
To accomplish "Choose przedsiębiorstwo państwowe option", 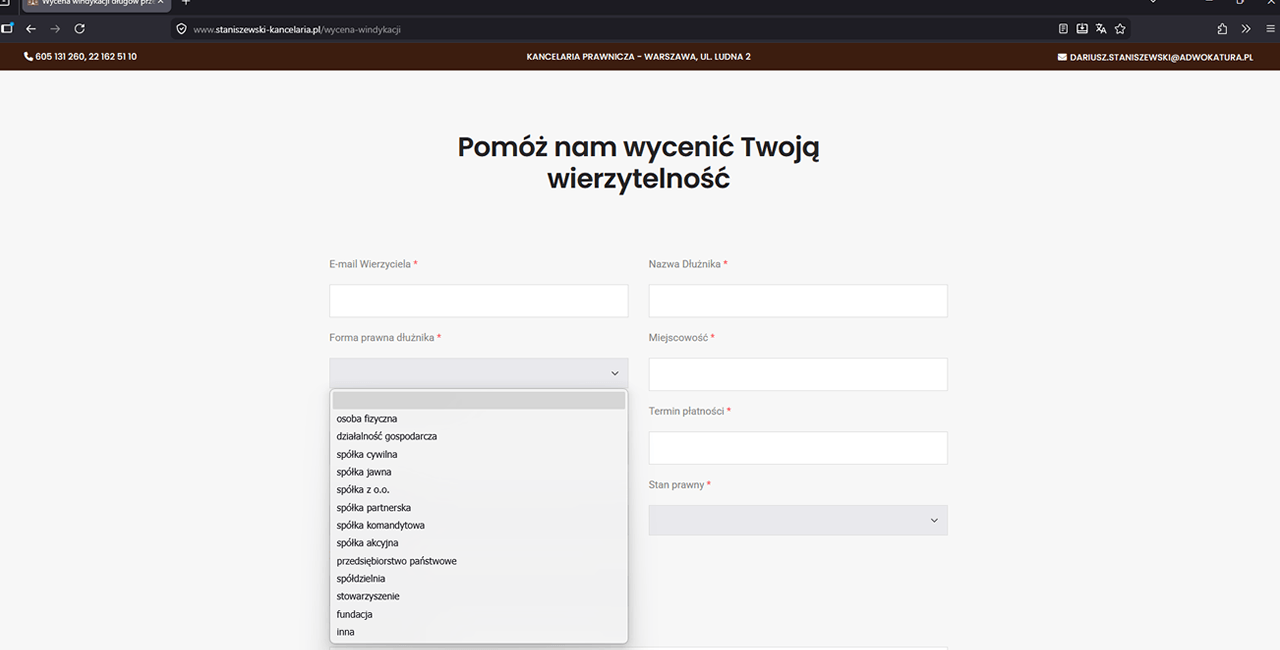I will 479,561.
